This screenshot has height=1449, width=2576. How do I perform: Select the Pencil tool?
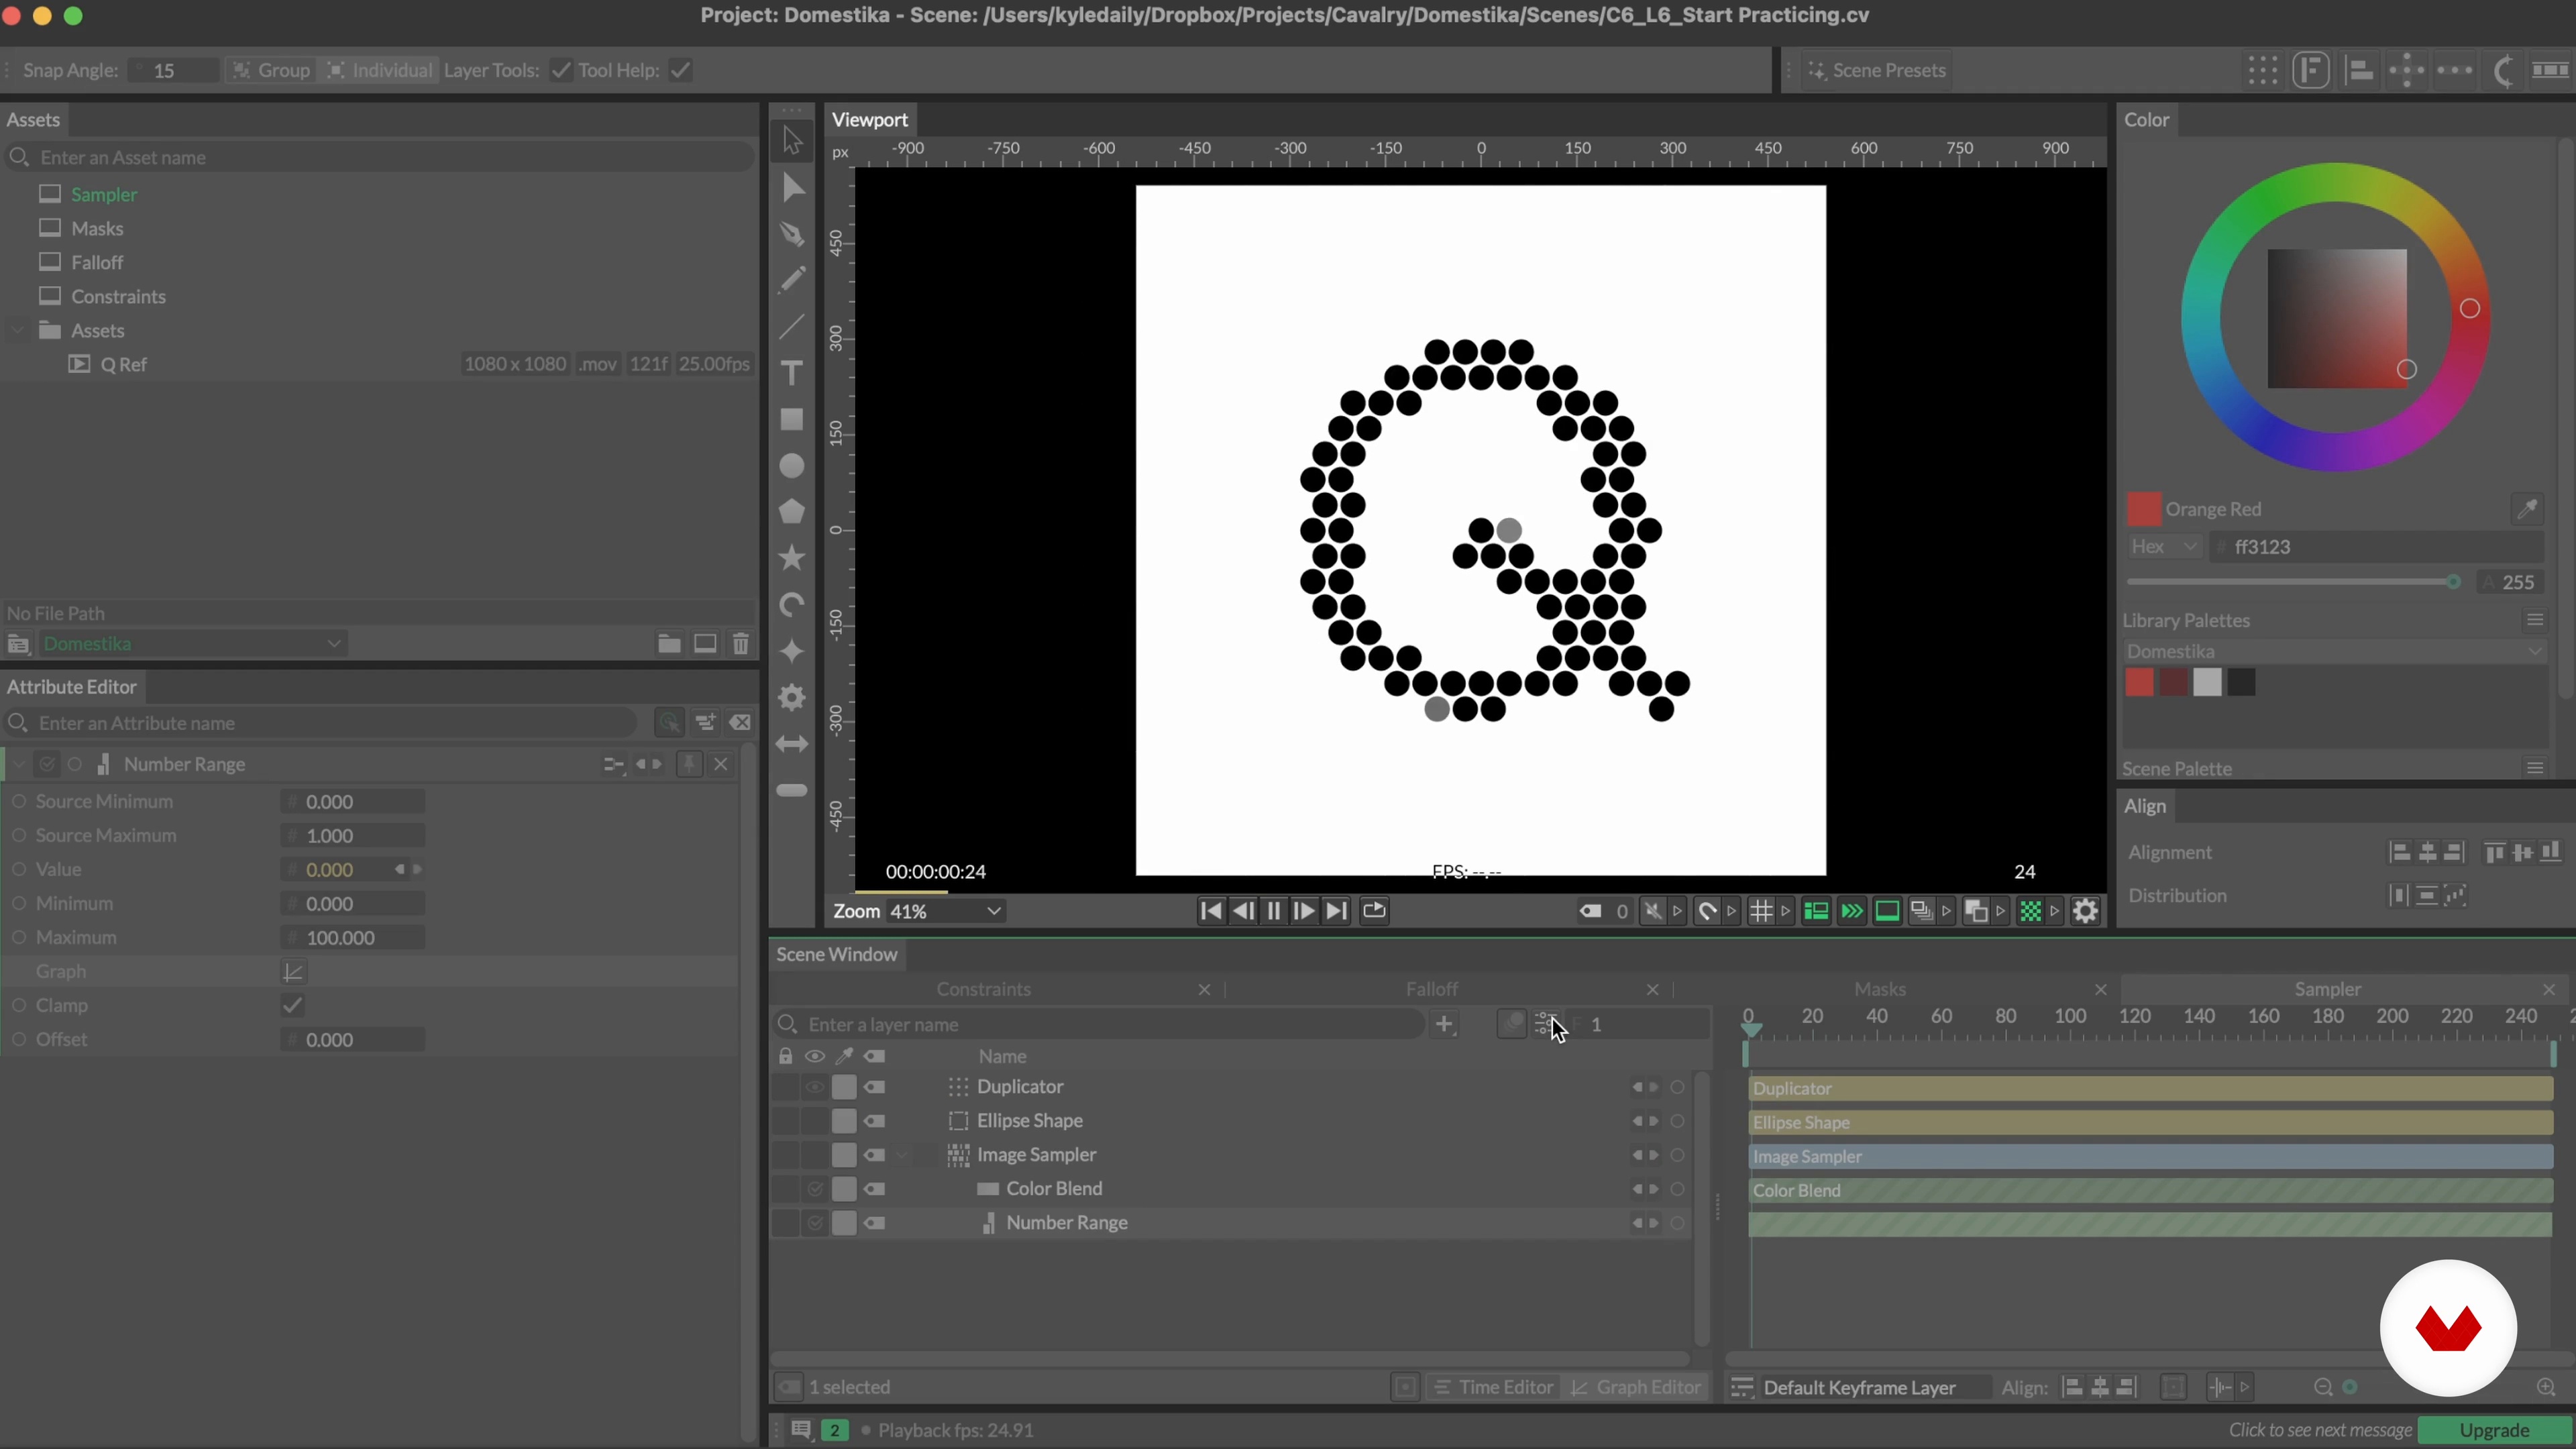(792, 280)
